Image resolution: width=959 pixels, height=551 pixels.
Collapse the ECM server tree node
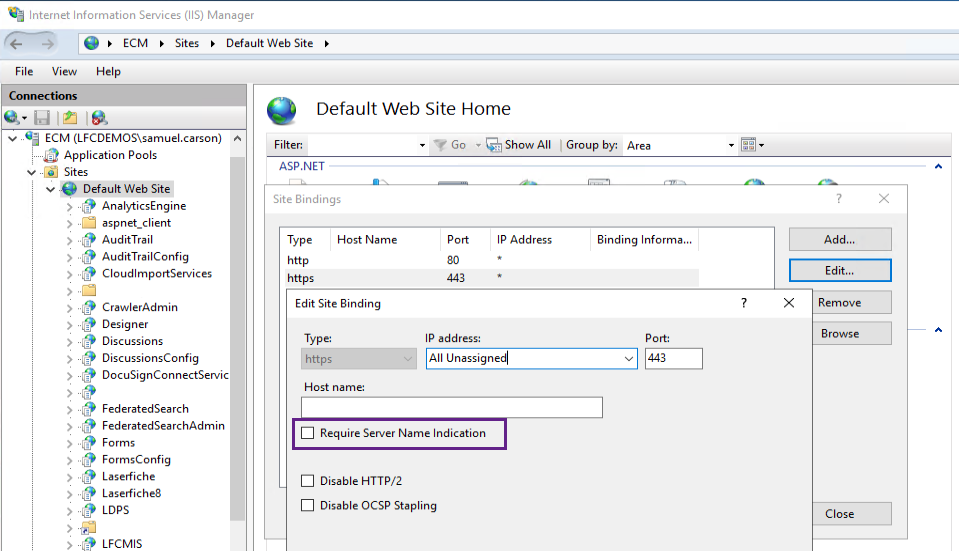(x=13, y=139)
